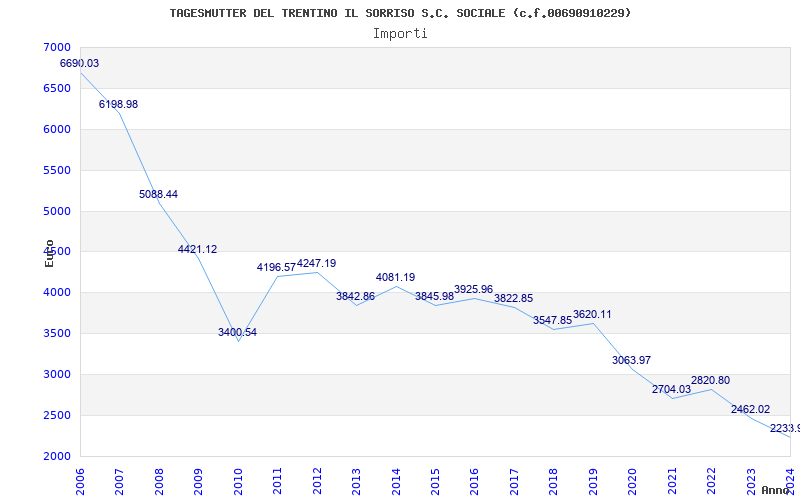Screen dimensions: 800x500
Task: Click the data label 3547.85
Action: point(553,320)
